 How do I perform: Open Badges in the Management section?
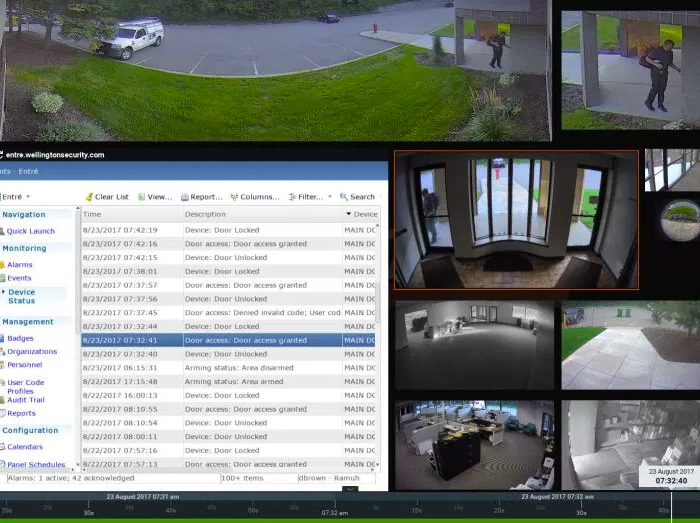(x=19, y=338)
